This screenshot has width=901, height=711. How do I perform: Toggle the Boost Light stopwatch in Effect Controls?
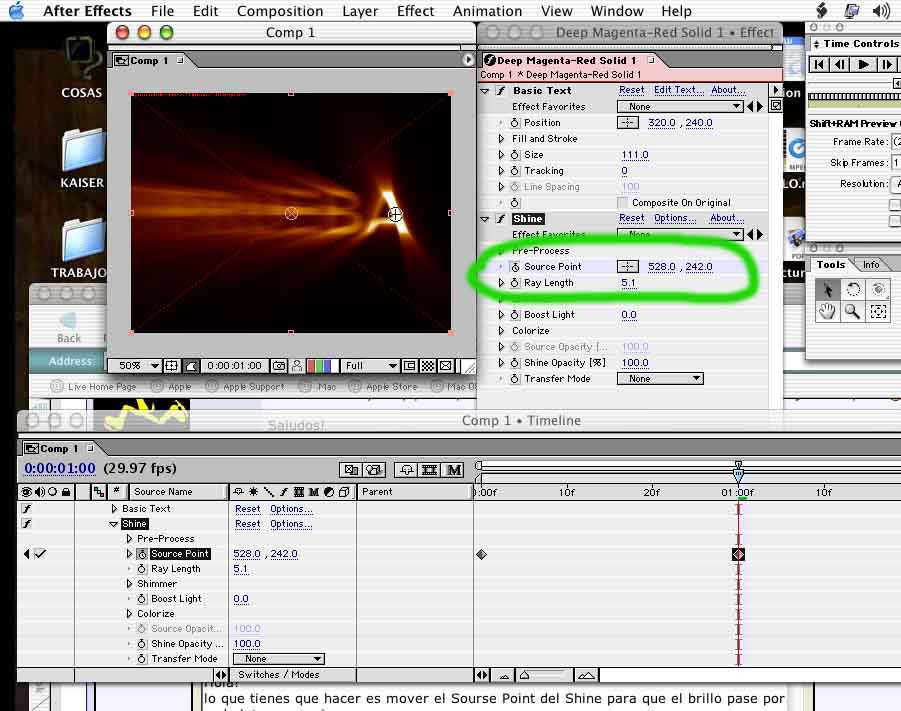pyautogui.click(x=515, y=315)
